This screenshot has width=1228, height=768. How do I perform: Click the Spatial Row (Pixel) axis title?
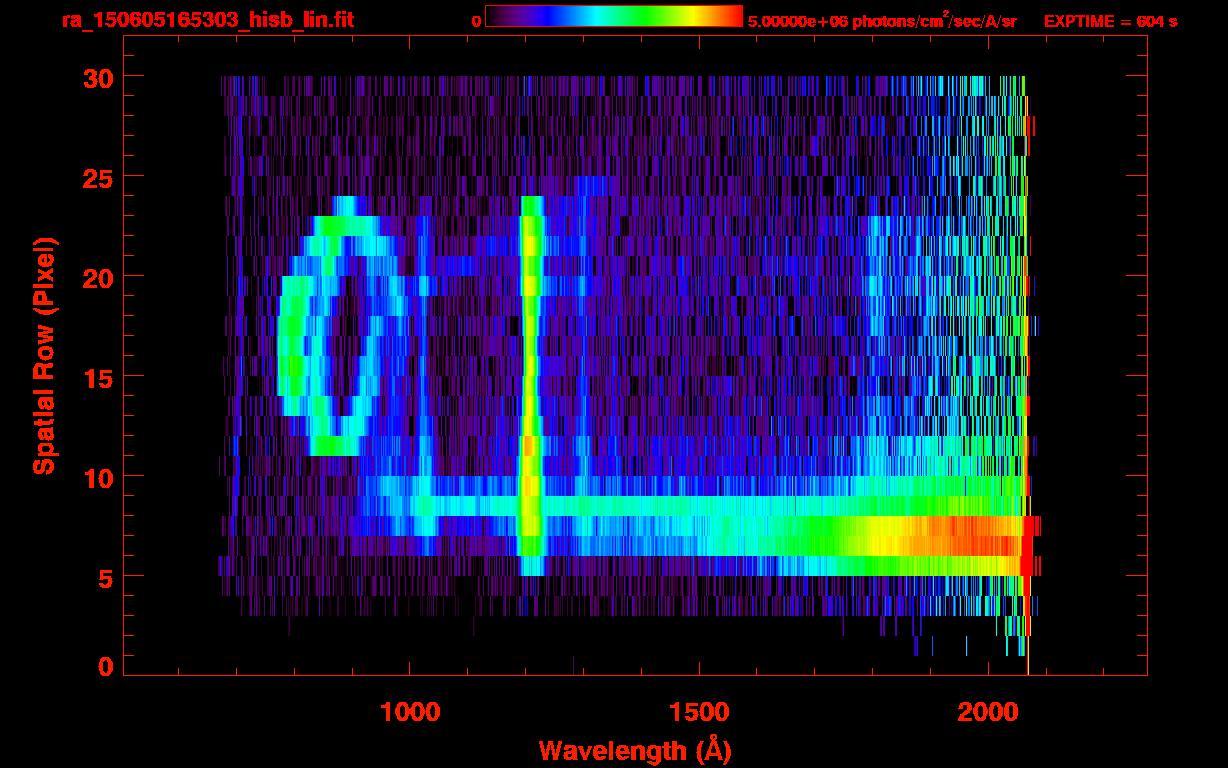(x=43, y=355)
